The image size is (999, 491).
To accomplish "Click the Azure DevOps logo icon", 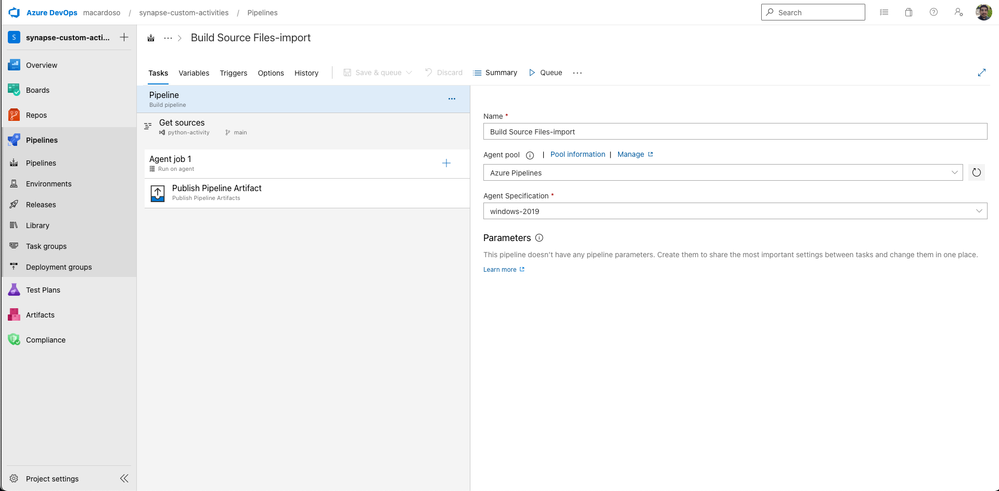I will 14,13.
